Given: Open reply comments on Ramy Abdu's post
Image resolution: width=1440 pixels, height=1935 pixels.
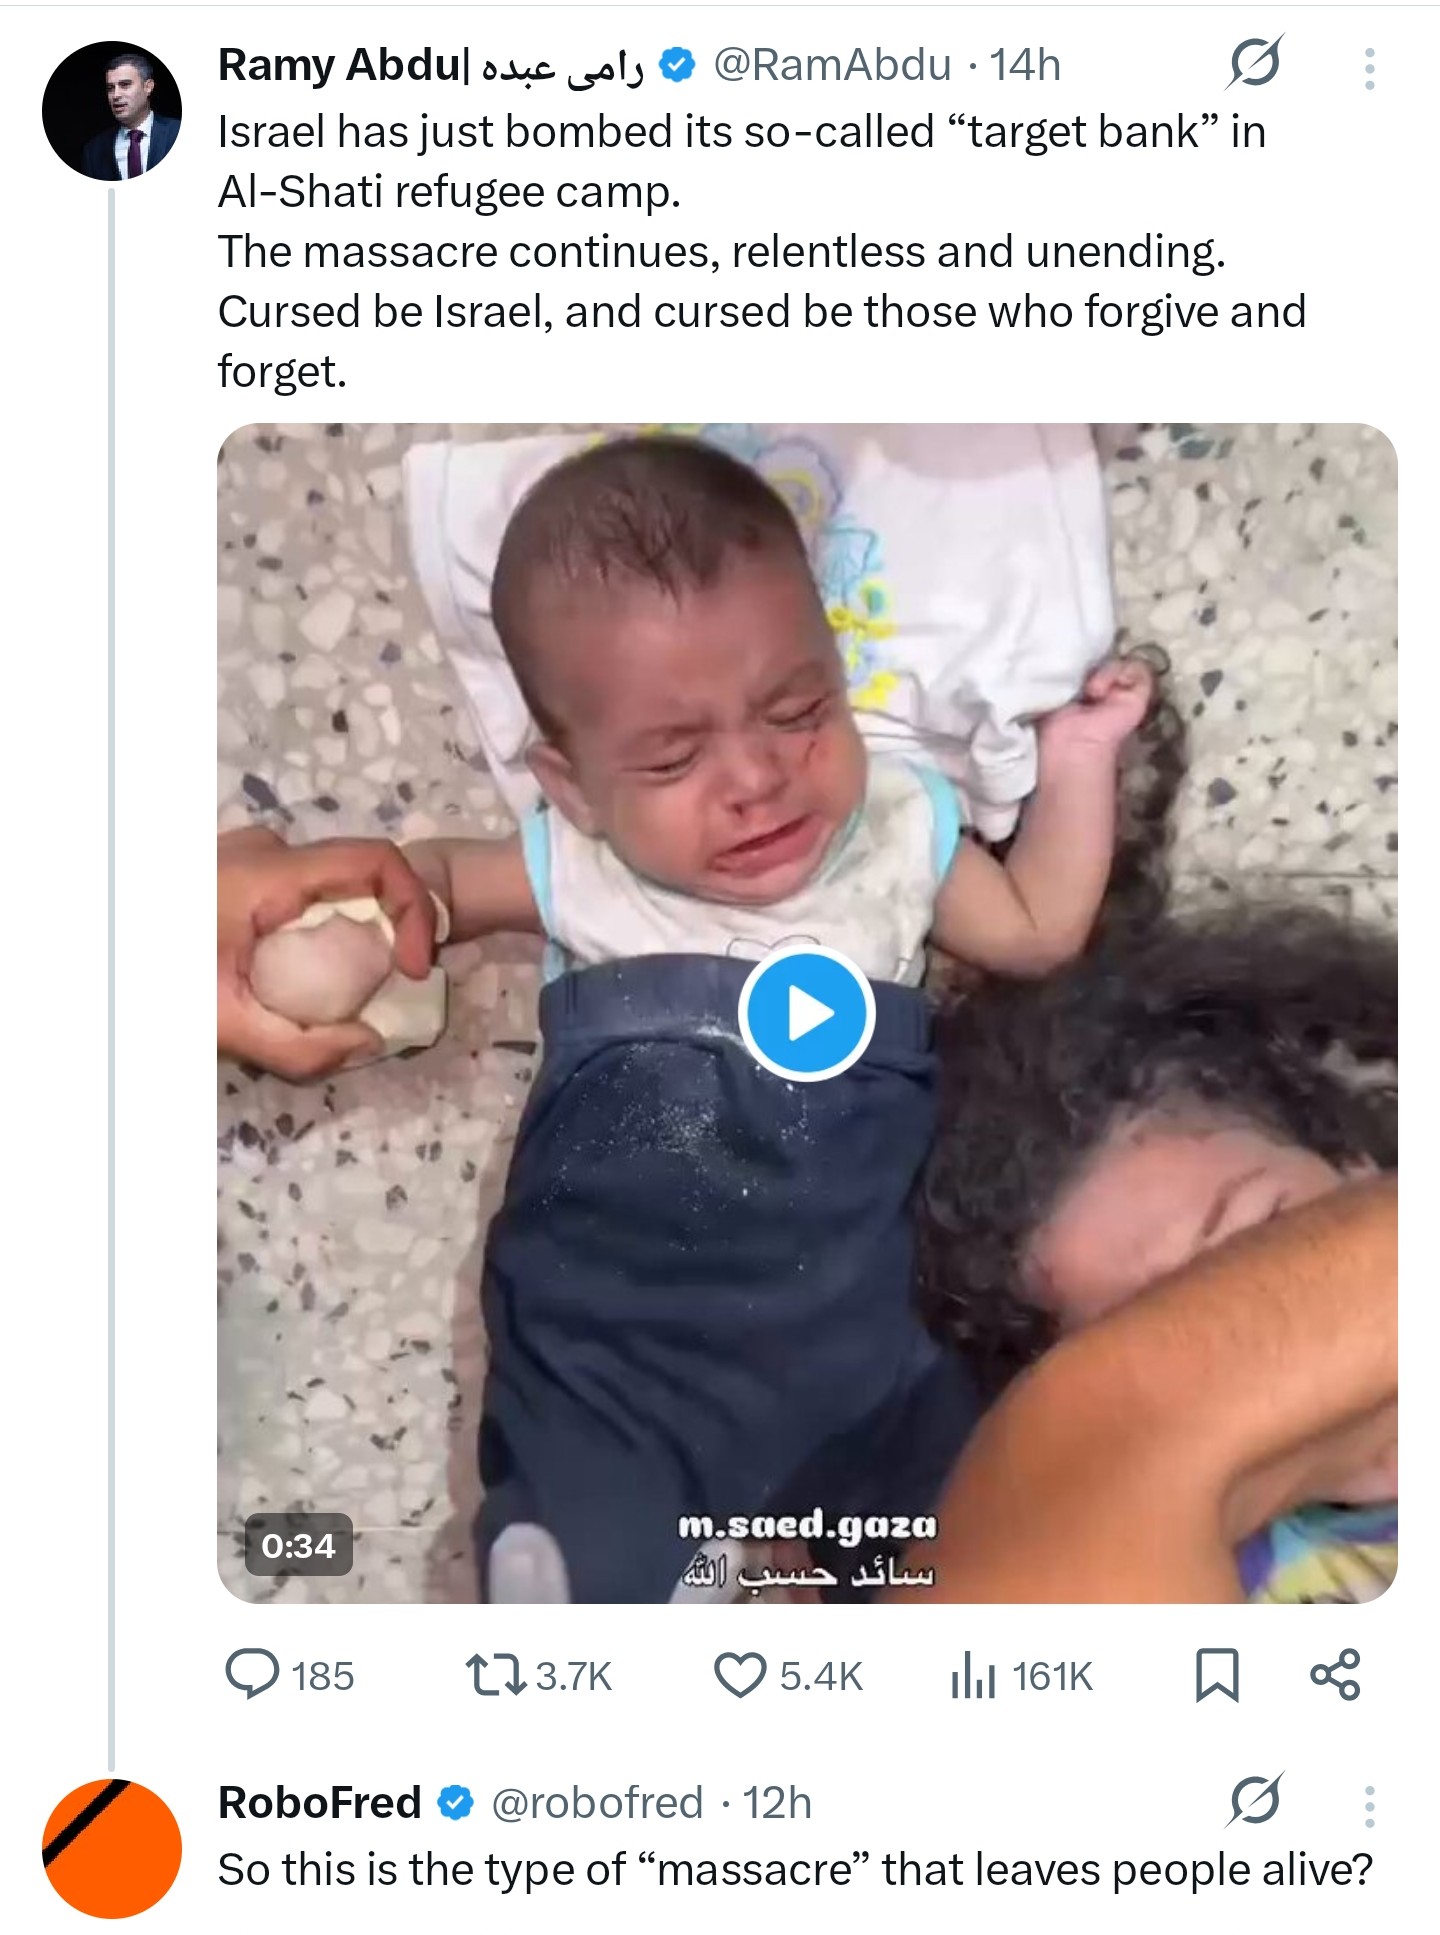Looking at the screenshot, I should (290, 1676).
